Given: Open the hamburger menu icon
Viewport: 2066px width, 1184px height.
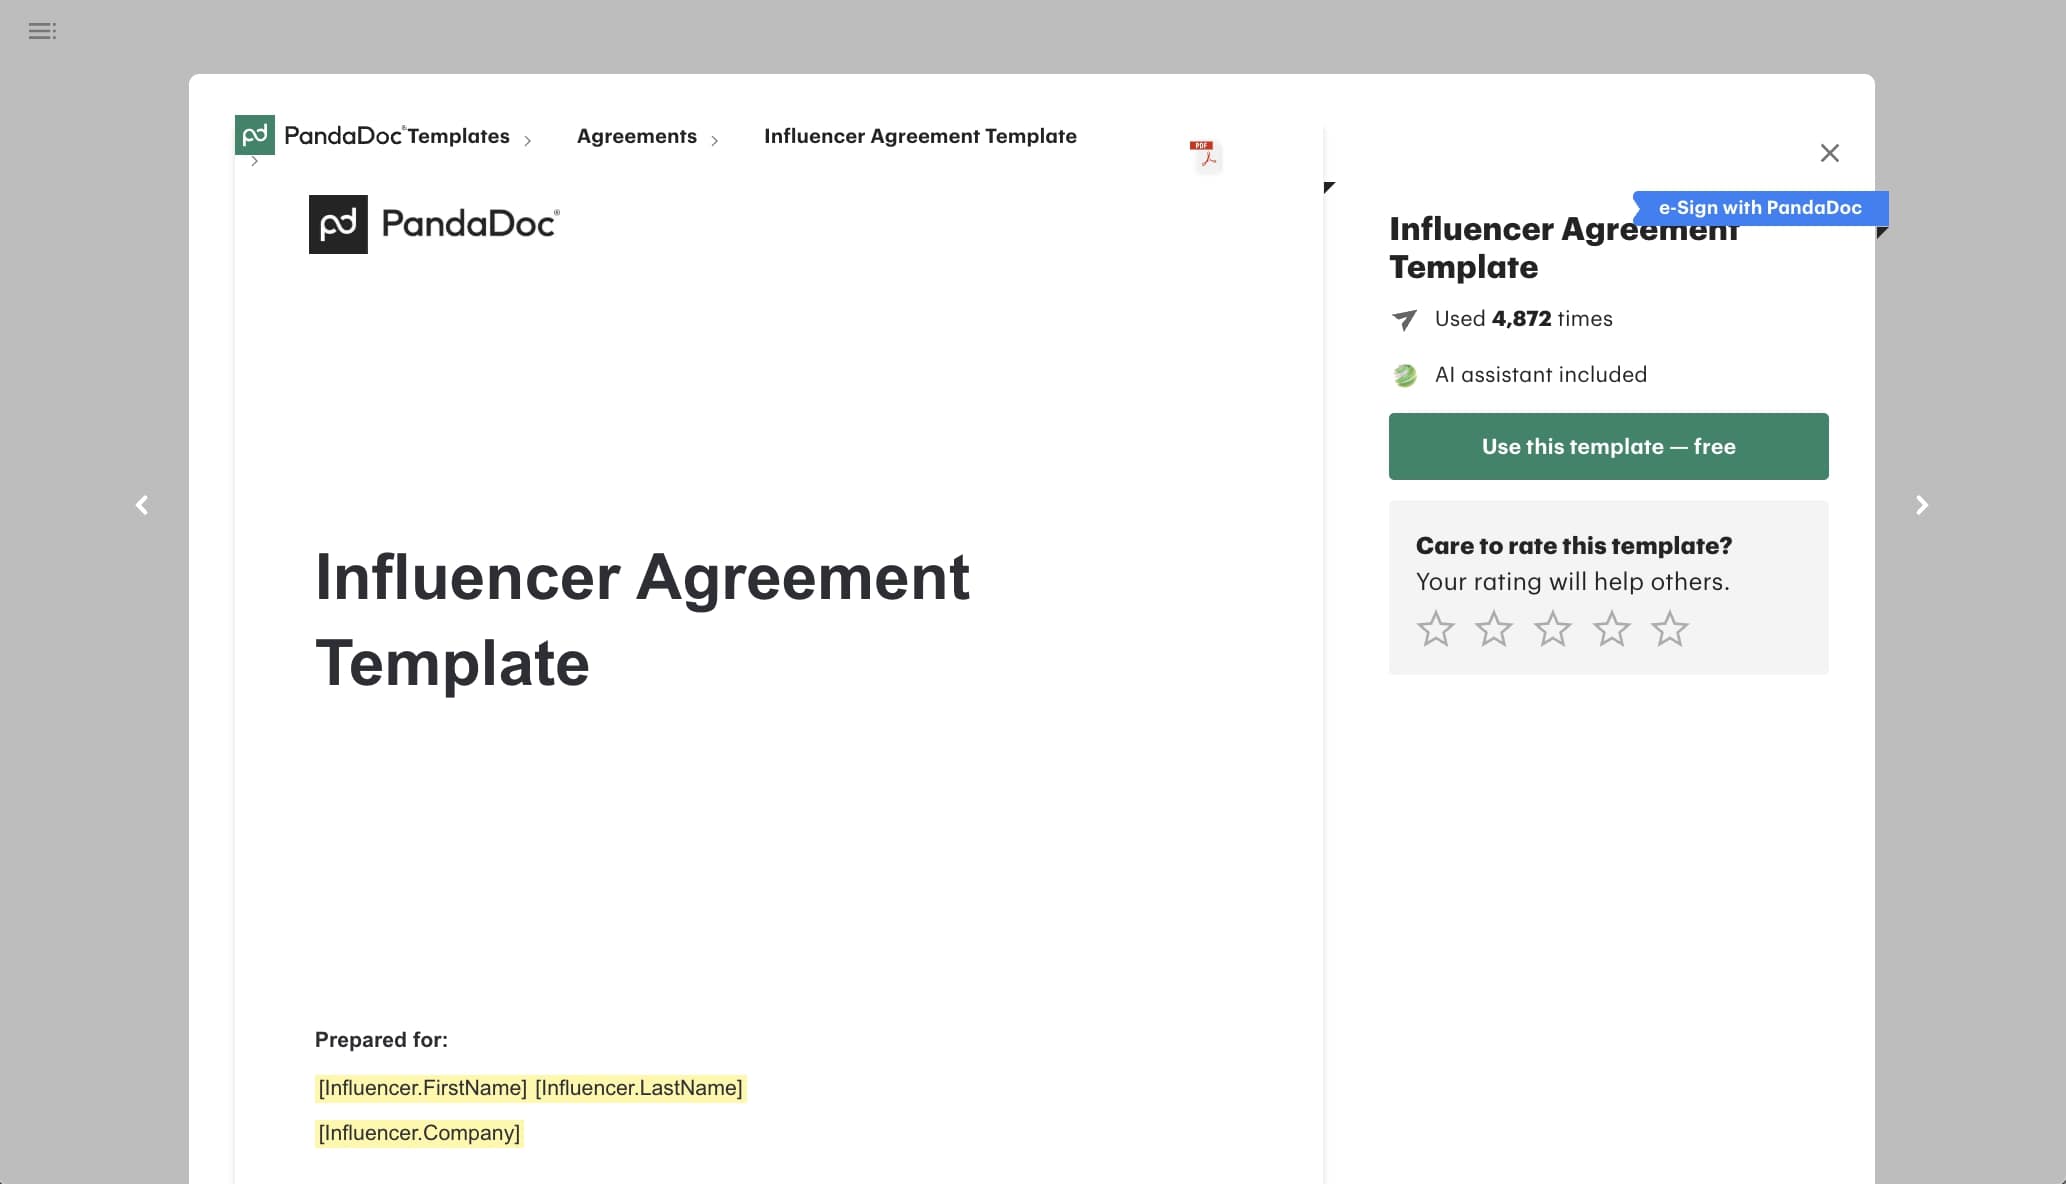Looking at the screenshot, I should (x=42, y=31).
